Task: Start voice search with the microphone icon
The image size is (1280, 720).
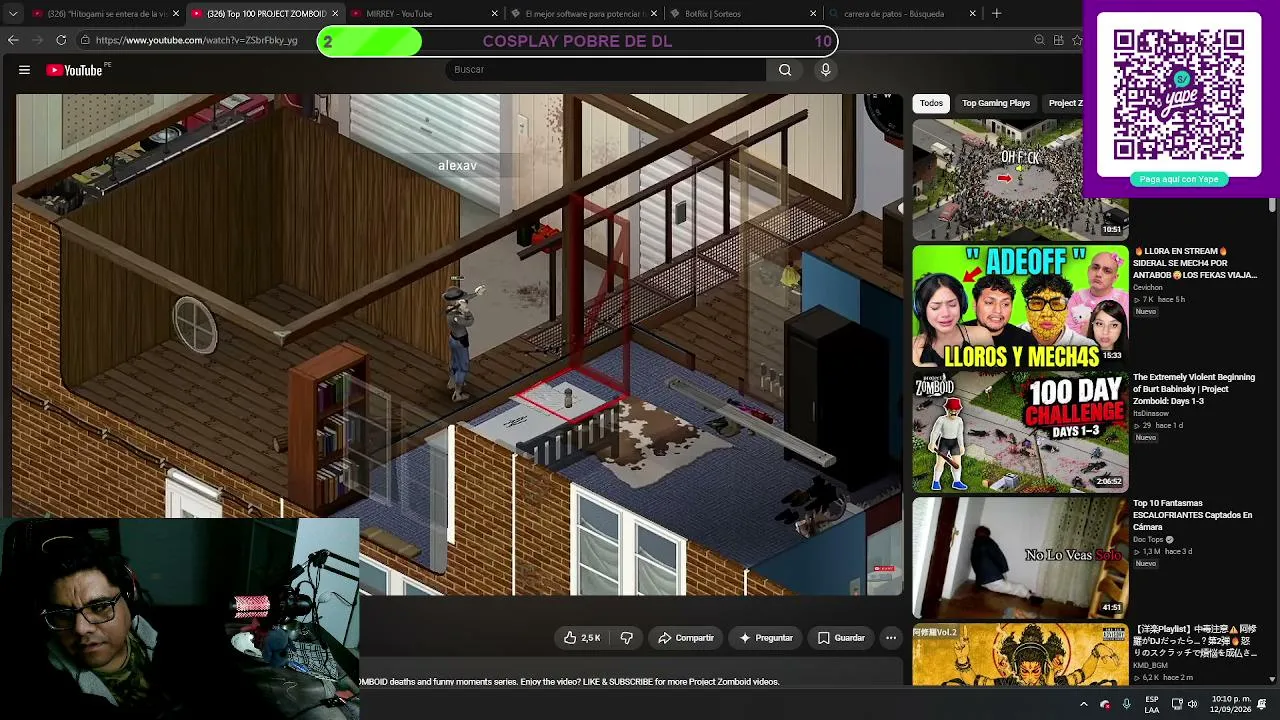Action: 825,70
